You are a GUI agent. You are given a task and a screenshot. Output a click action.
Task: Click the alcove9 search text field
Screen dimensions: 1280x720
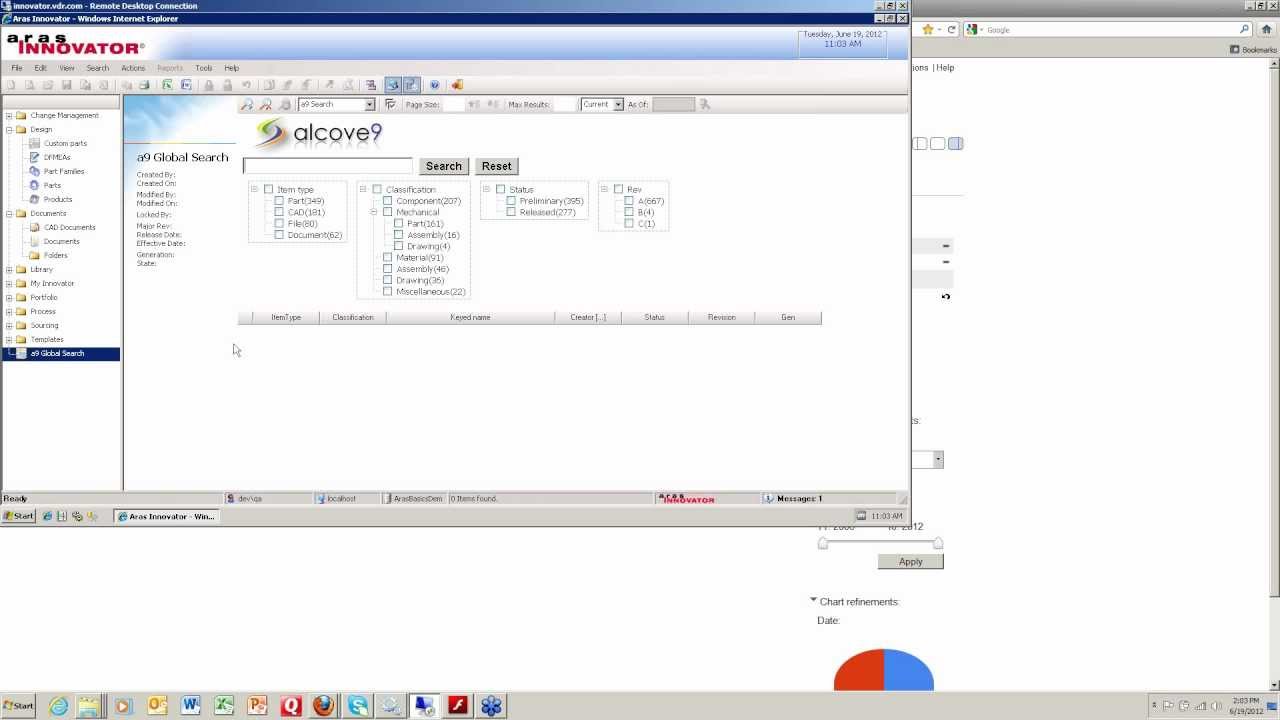coord(327,166)
